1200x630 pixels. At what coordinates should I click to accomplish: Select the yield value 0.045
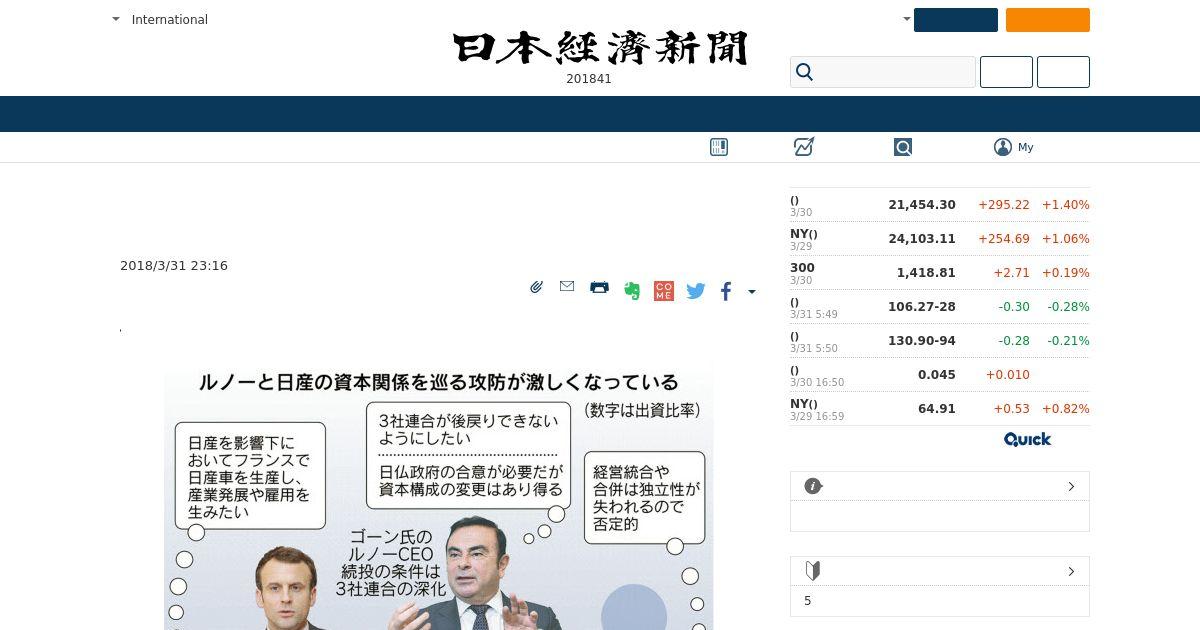click(x=937, y=375)
